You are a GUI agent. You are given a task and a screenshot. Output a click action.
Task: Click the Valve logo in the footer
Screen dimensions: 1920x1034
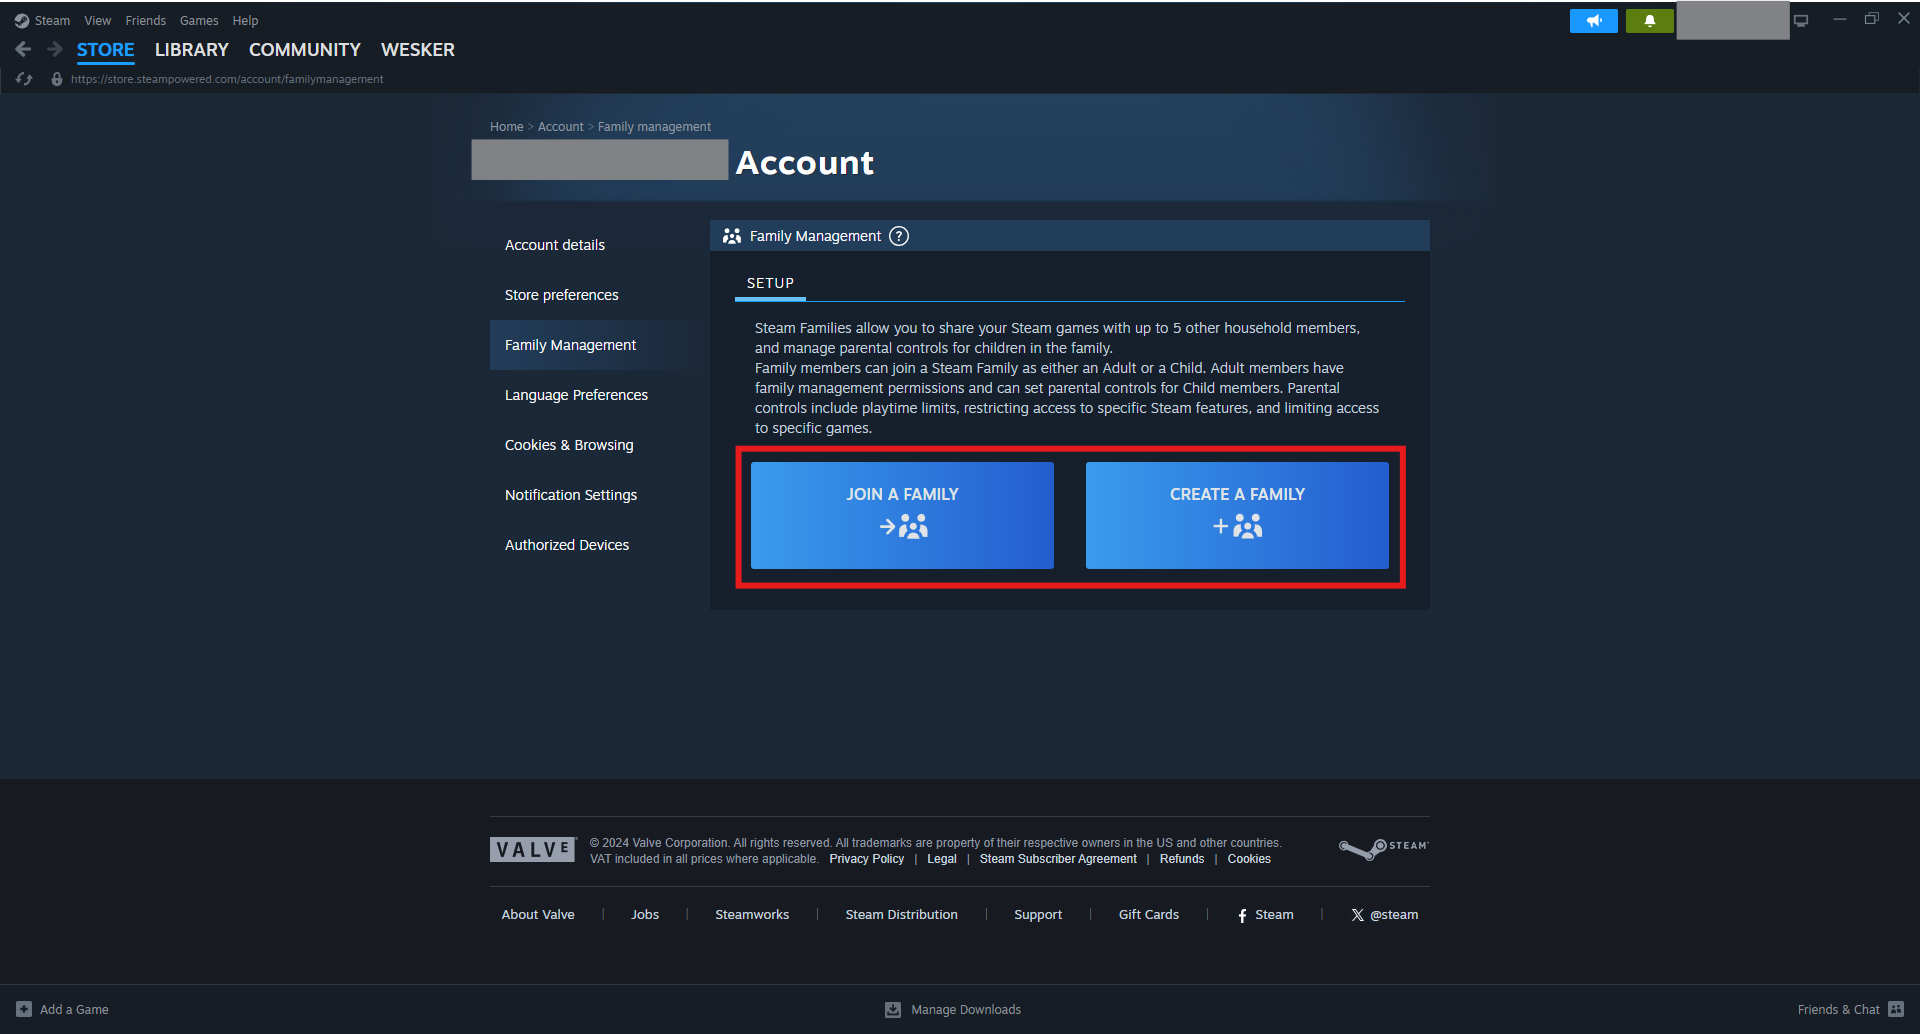coord(533,849)
